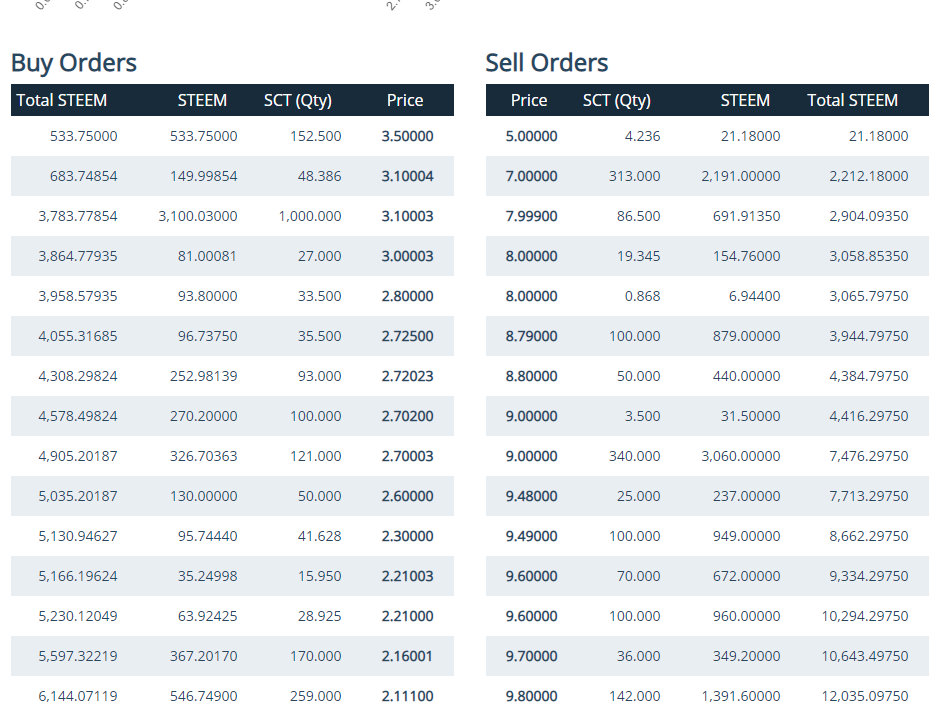939x717 pixels.
Task: Click buy quantity 259.000
Action: (316, 696)
